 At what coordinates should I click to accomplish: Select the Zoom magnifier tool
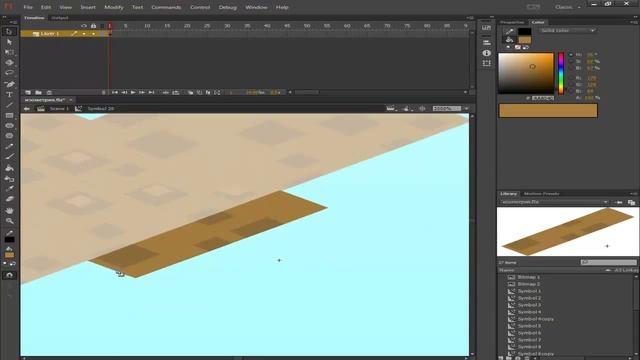tap(9, 221)
